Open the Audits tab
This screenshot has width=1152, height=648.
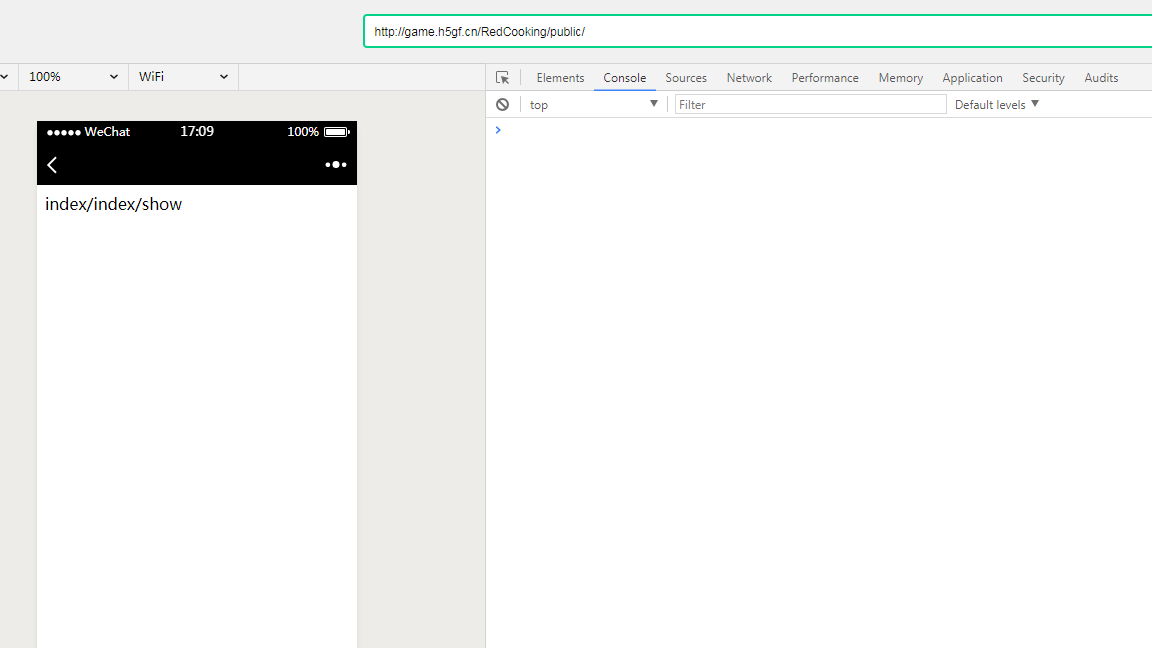click(x=1101, y=78)
